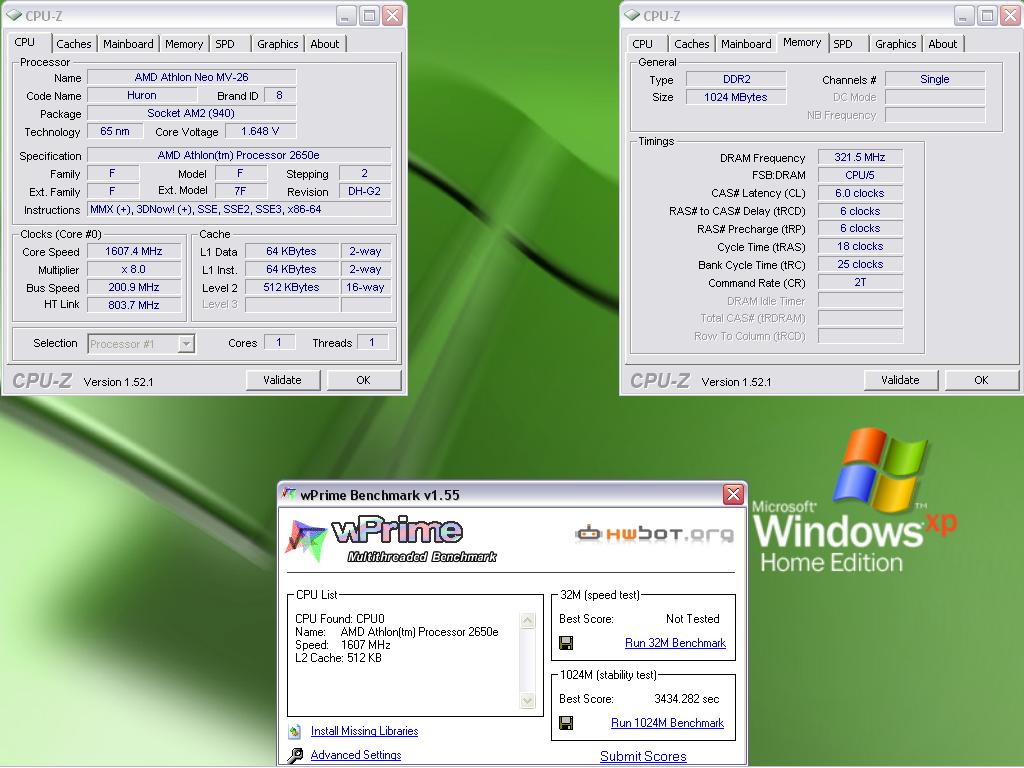Click Submit Scores link

click(643, 756)
